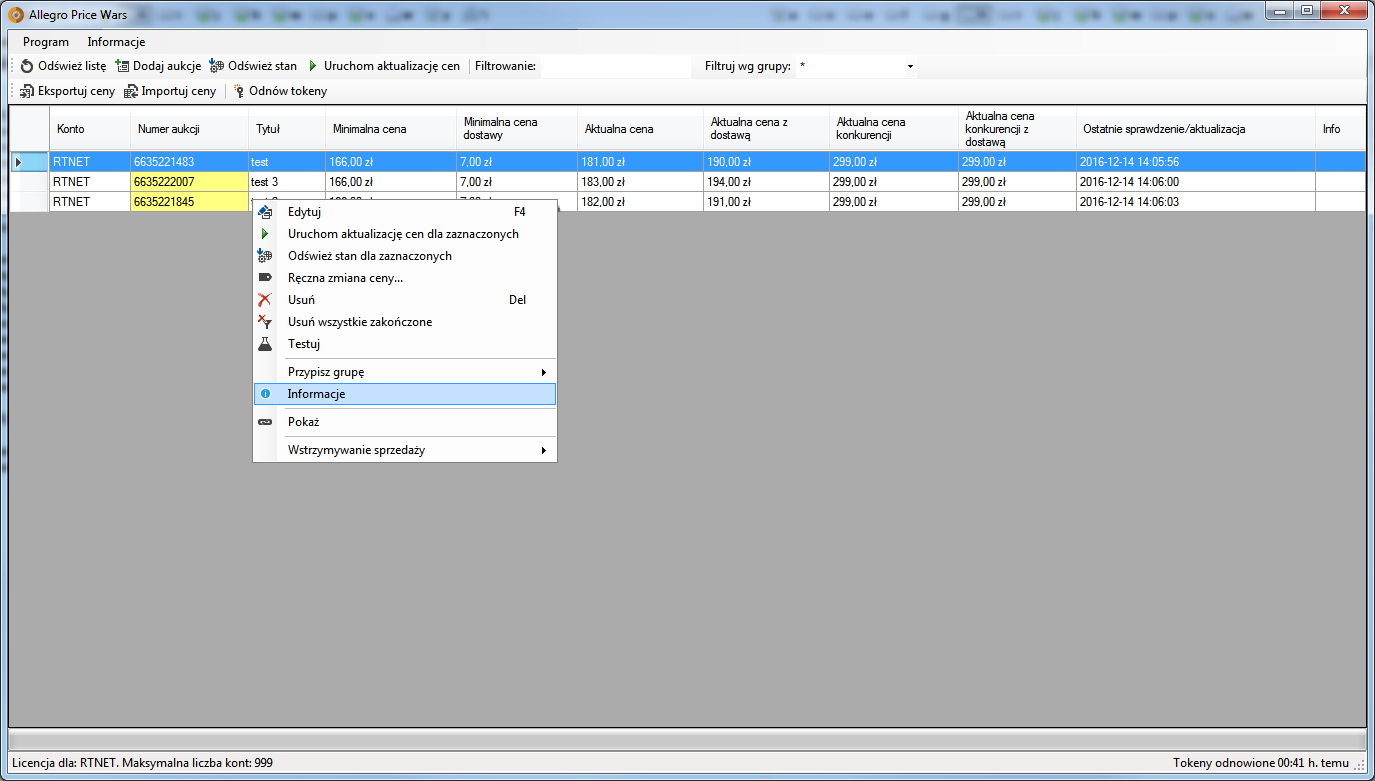
Task: Sort by Numer aukcji column header
Action: click(x=189, y=129)
